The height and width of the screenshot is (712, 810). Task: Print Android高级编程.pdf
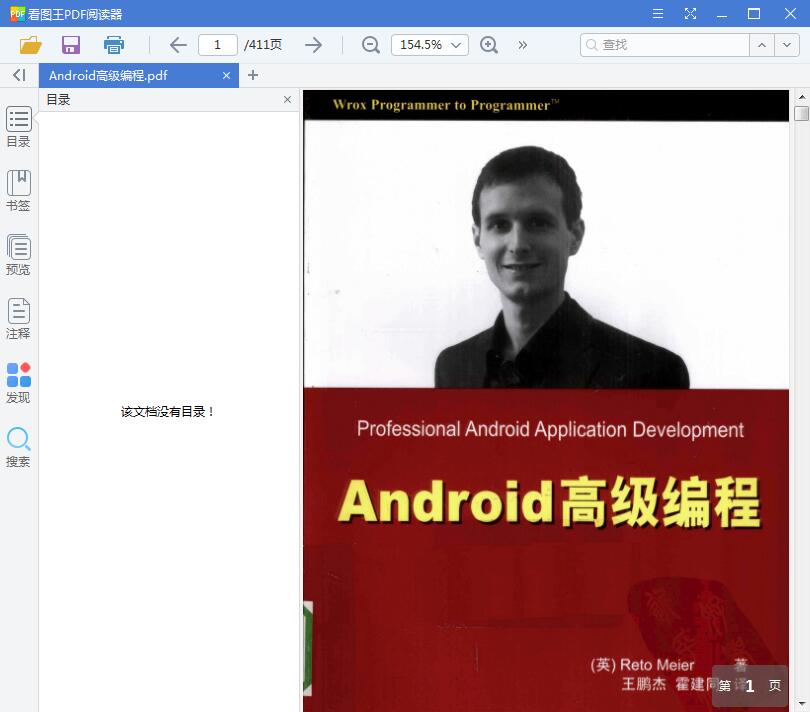113,45
